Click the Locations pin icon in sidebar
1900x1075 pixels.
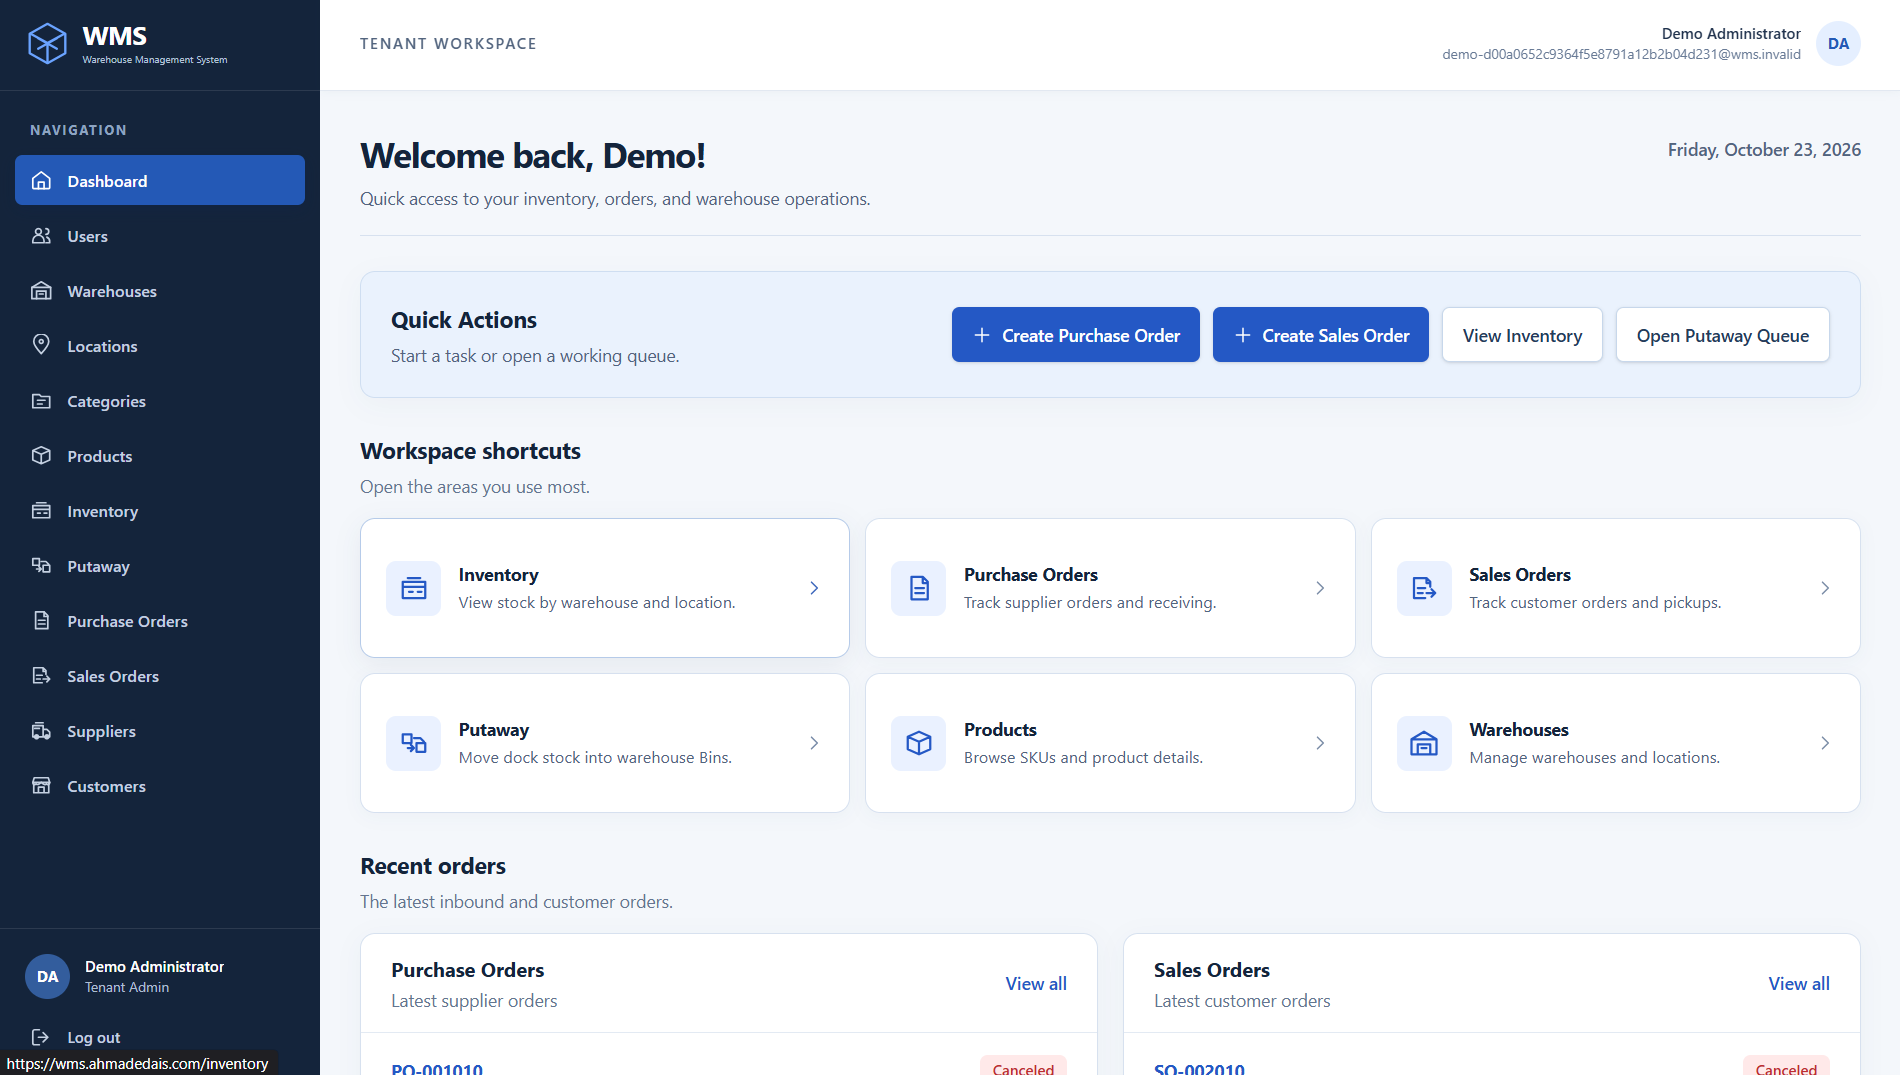pyautogui.click(x=41, y=345)
